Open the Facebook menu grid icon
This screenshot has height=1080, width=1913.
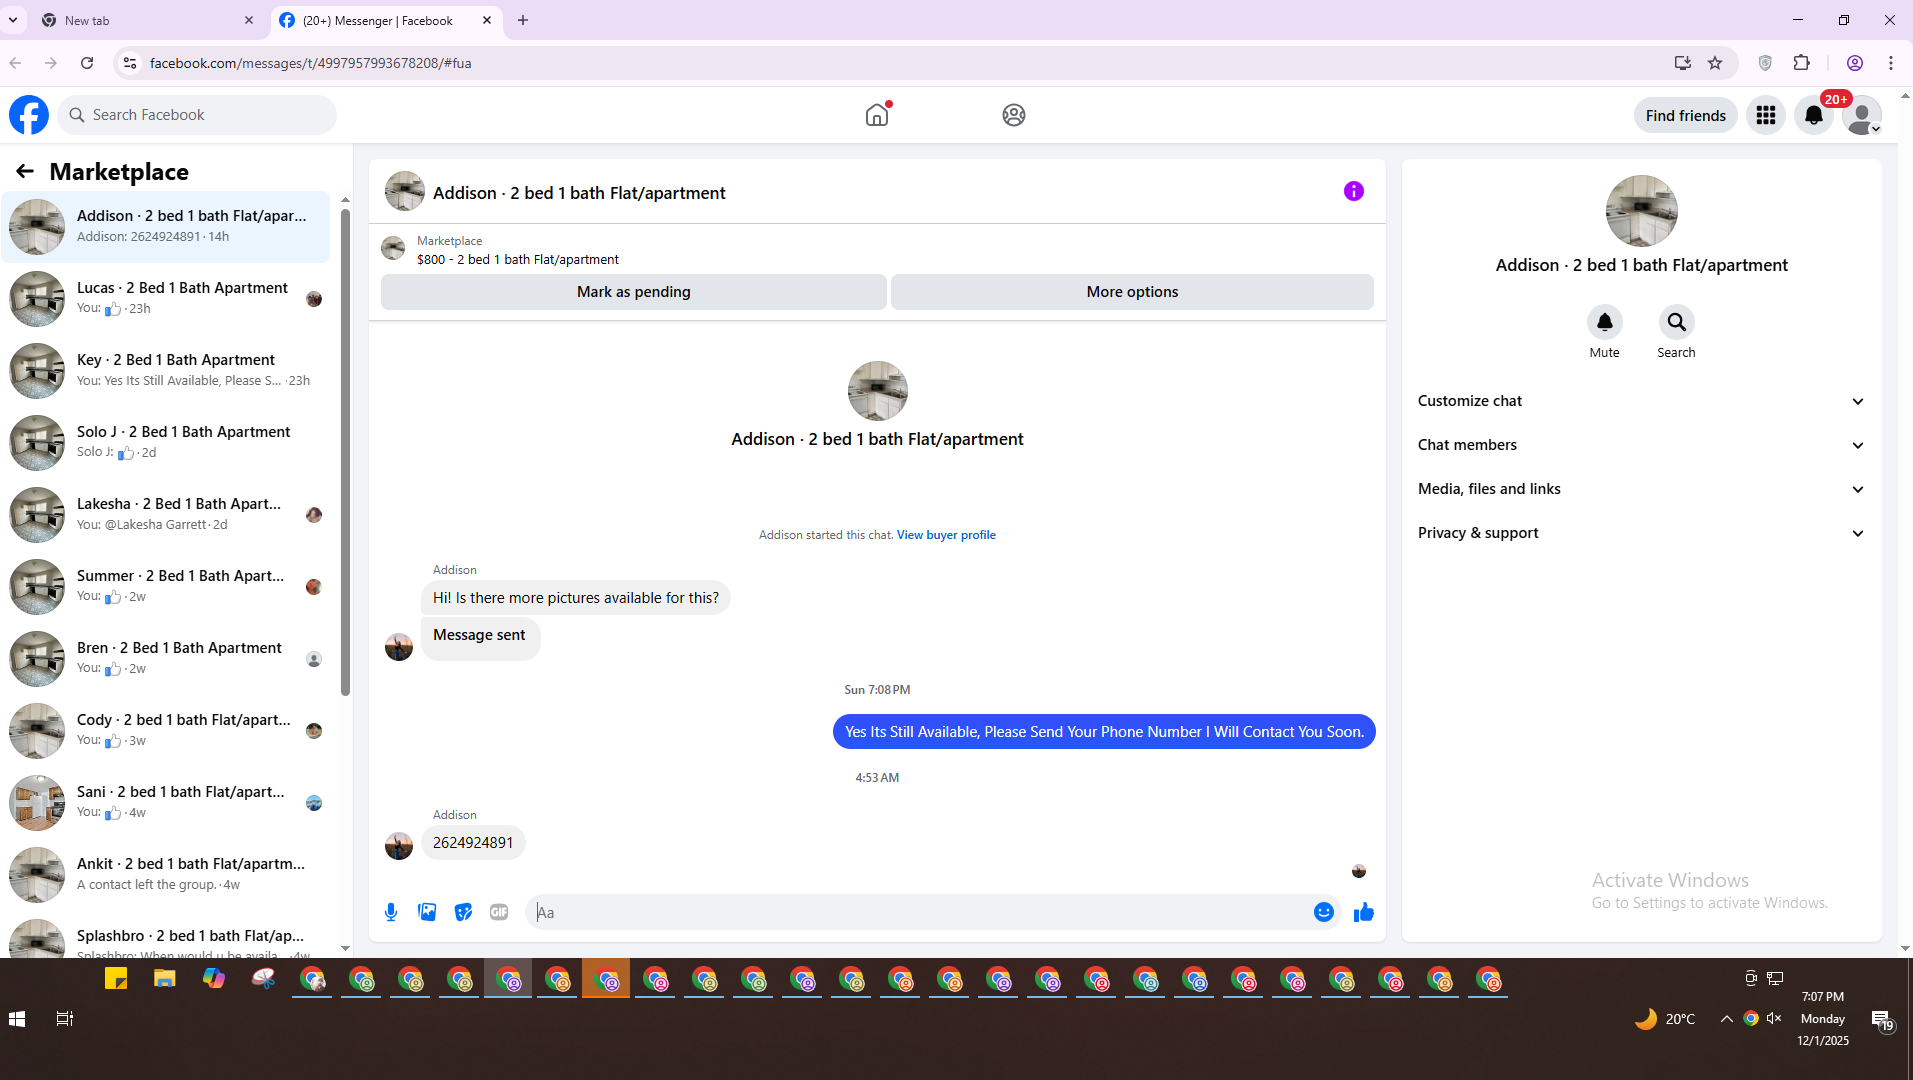[x=1766, y=115]
